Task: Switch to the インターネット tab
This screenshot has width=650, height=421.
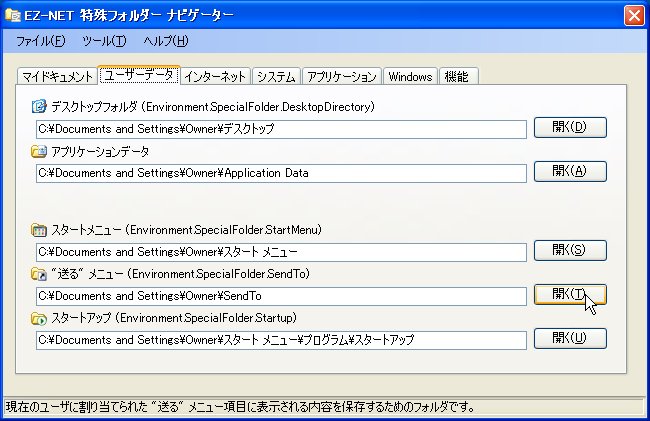Action: [215, 76]
